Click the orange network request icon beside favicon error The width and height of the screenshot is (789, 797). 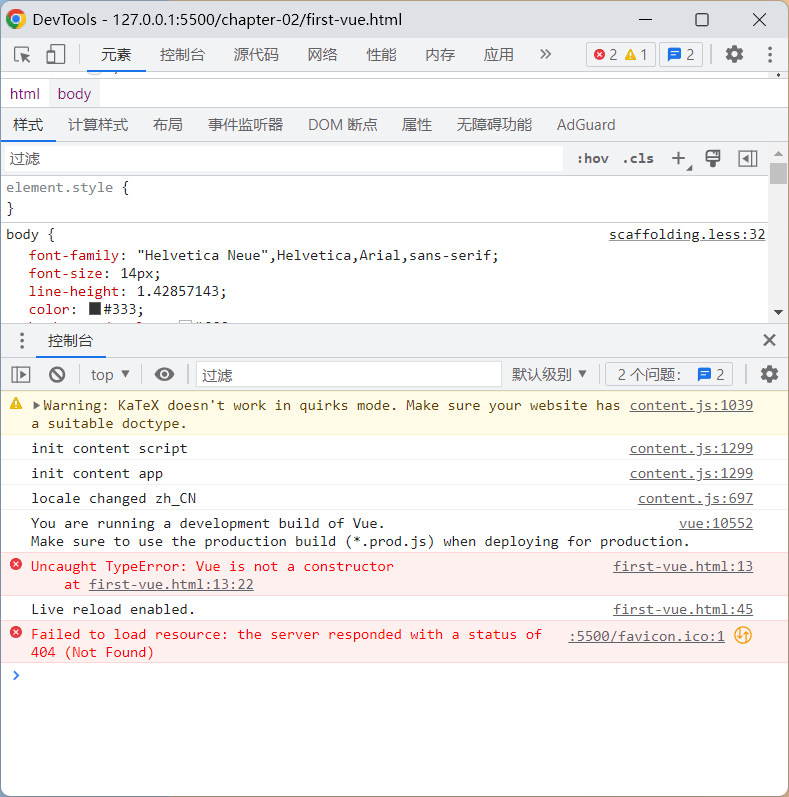tap(743, 635)
